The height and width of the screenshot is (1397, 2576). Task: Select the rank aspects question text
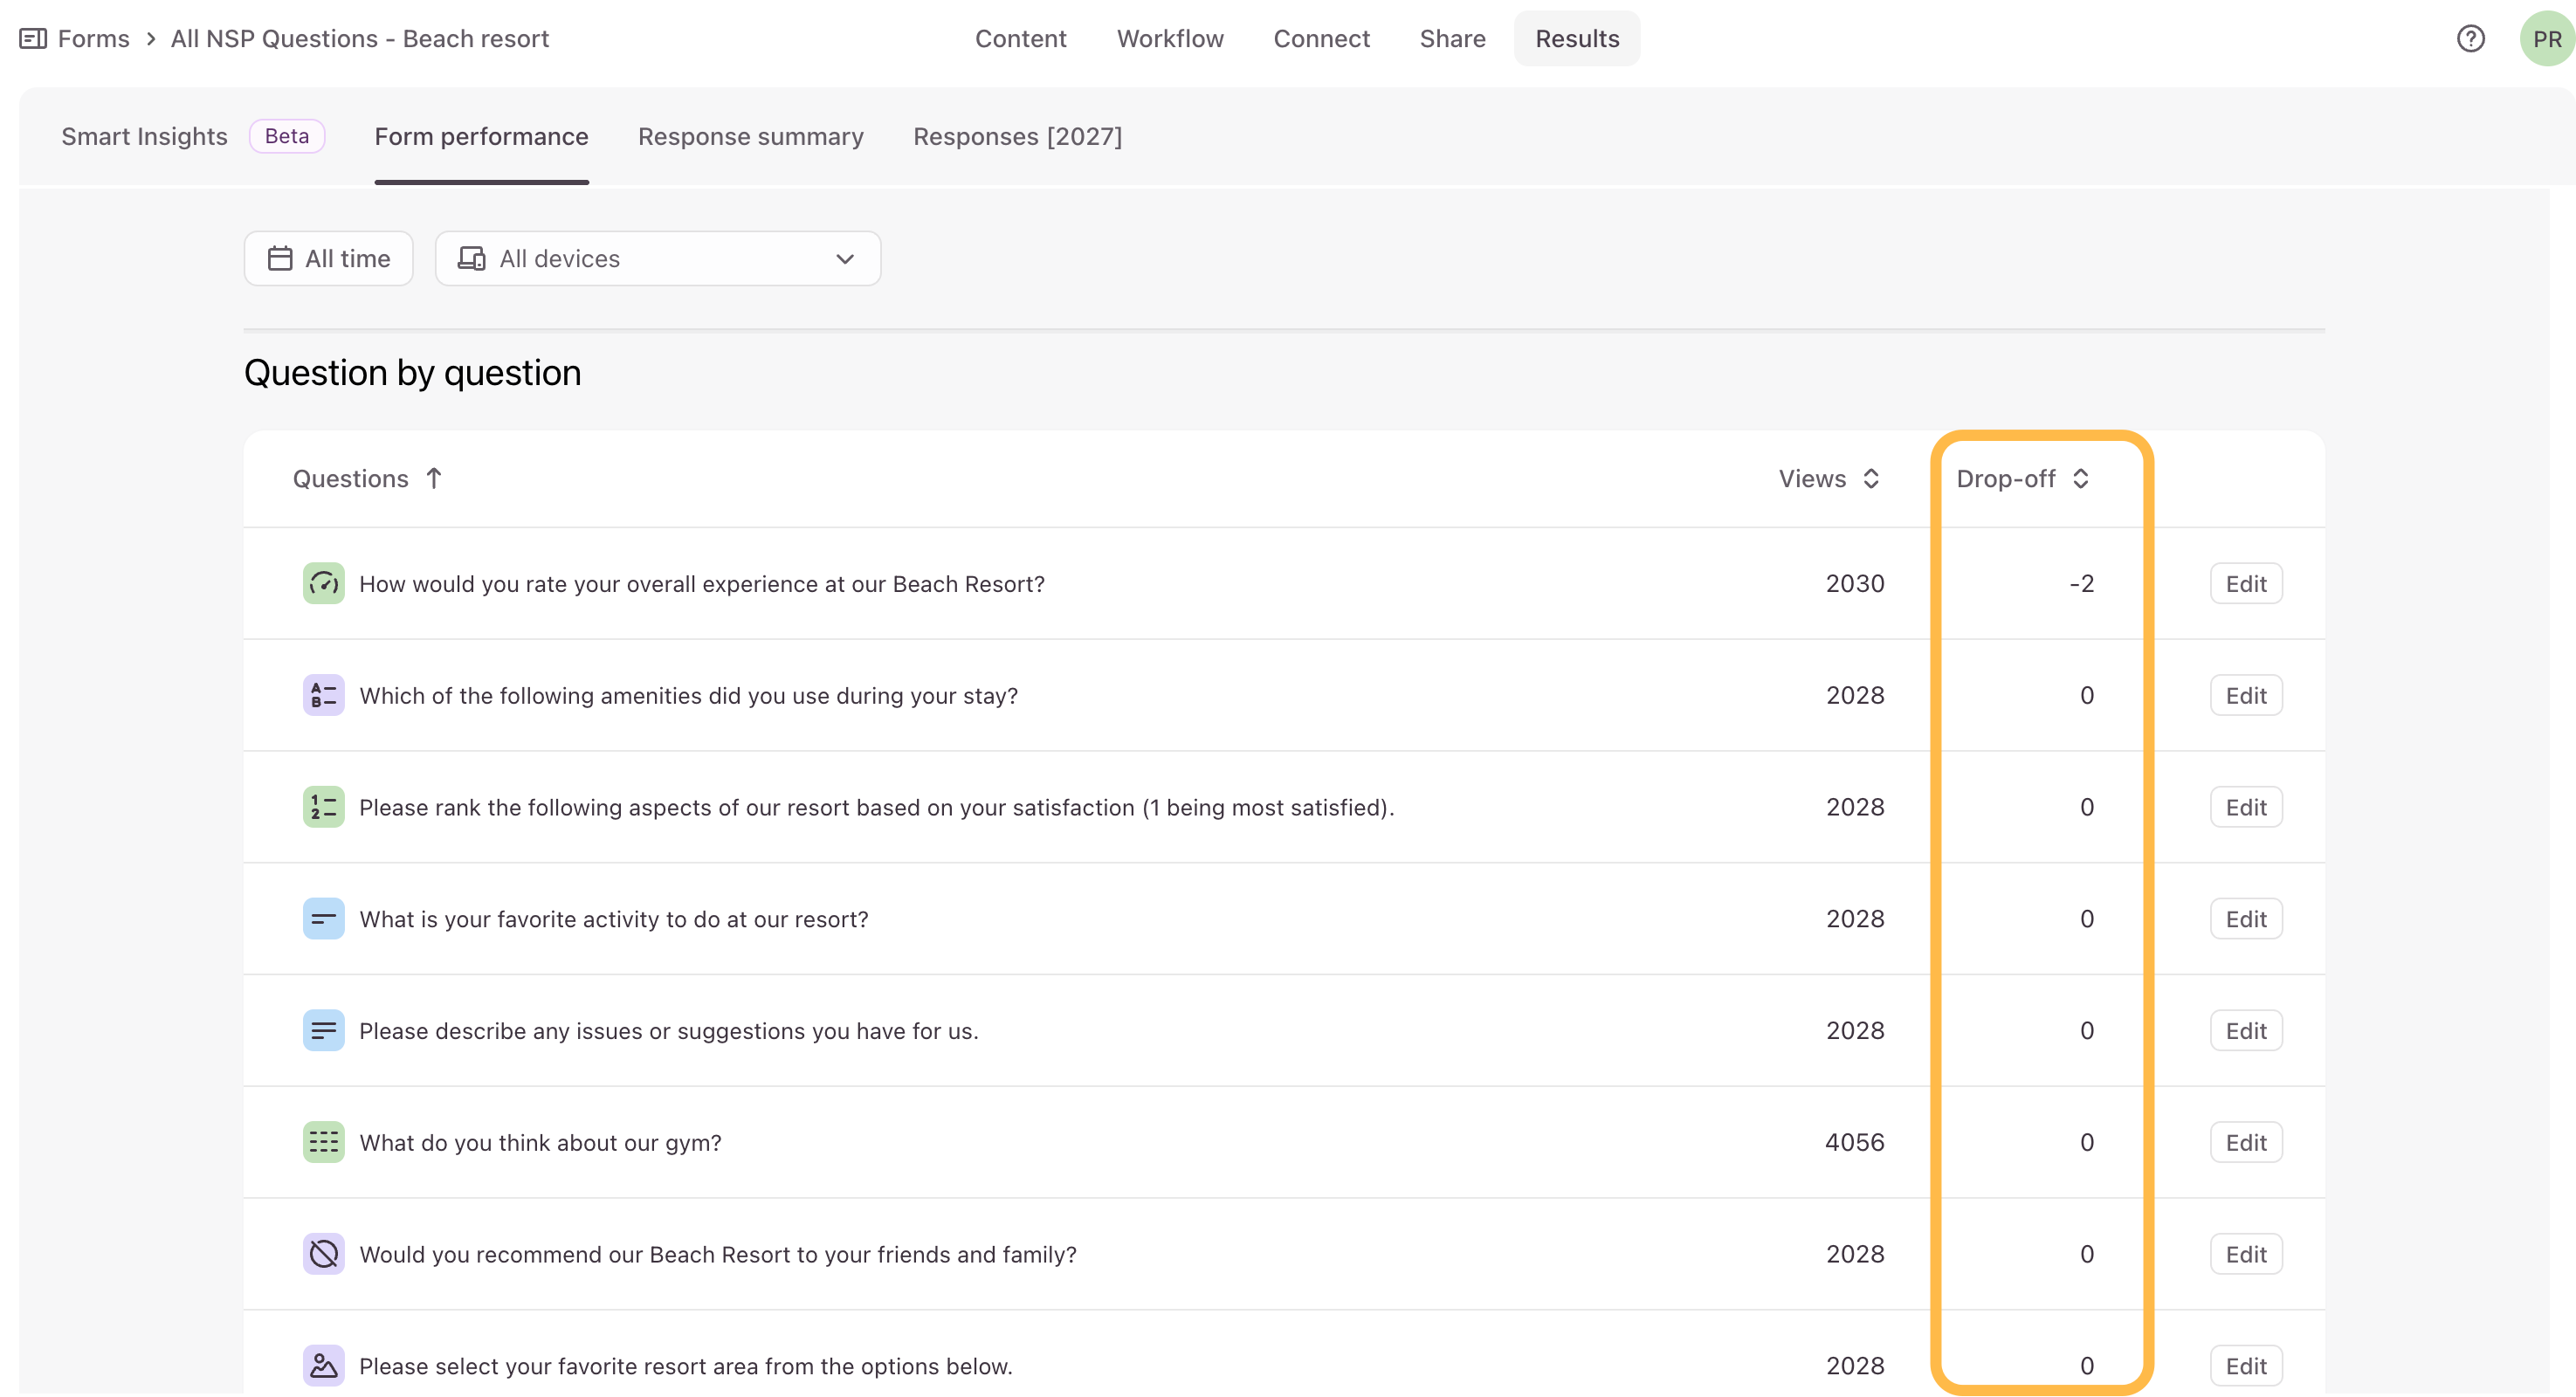(x=877, y=808)
